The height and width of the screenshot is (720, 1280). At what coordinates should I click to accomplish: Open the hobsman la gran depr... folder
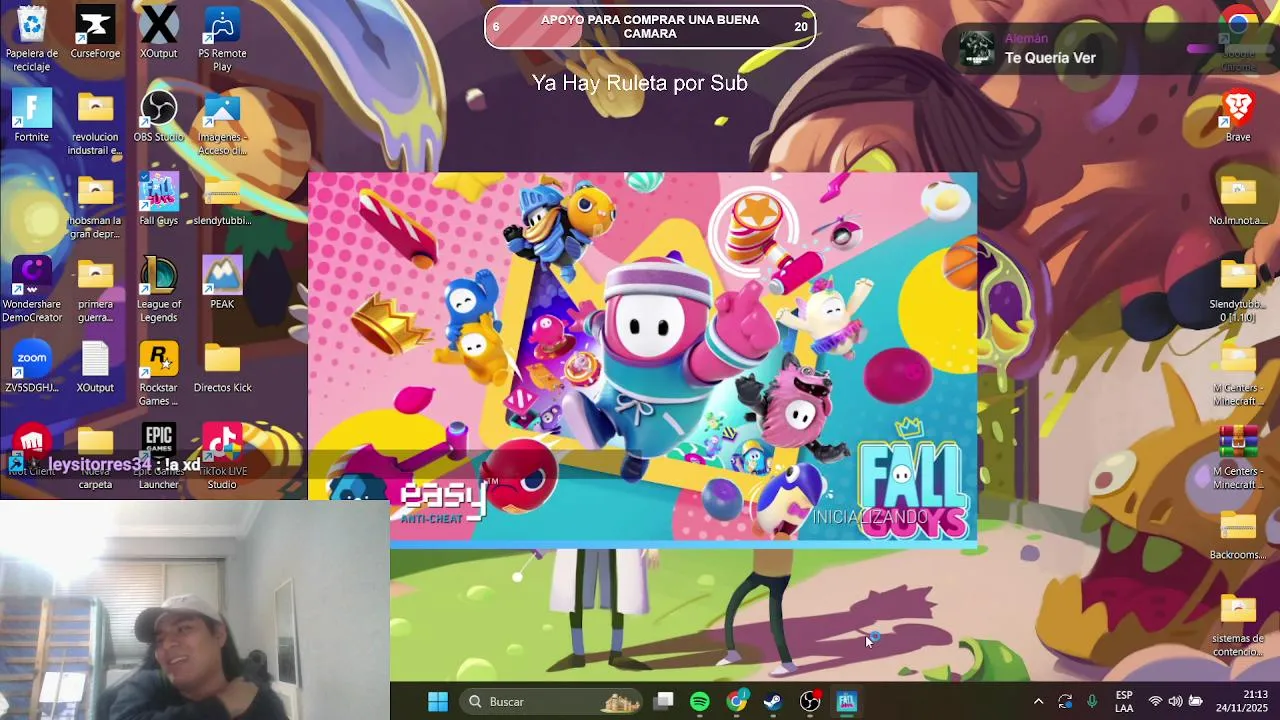95,208
